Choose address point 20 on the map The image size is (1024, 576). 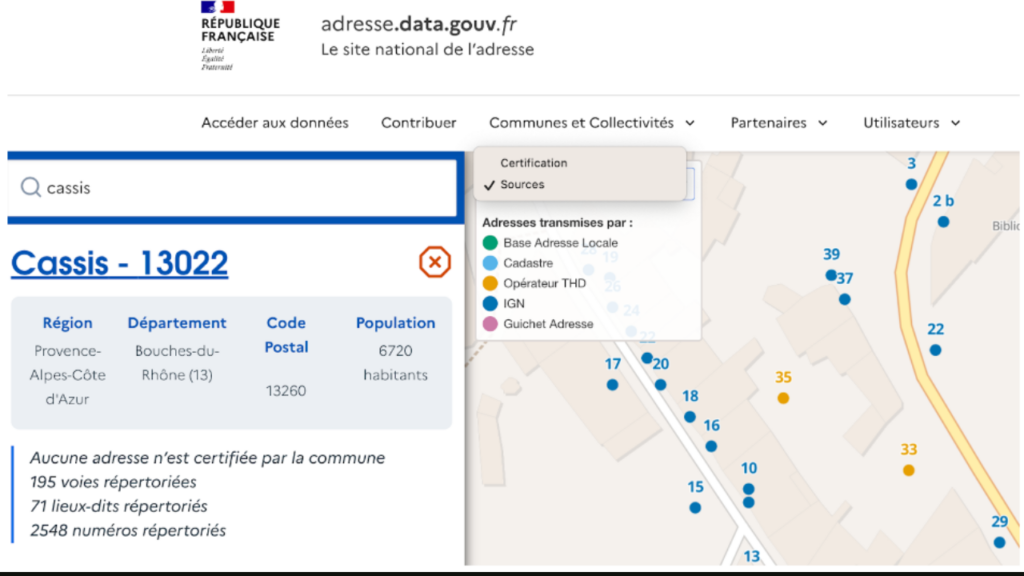click(660, 385)
